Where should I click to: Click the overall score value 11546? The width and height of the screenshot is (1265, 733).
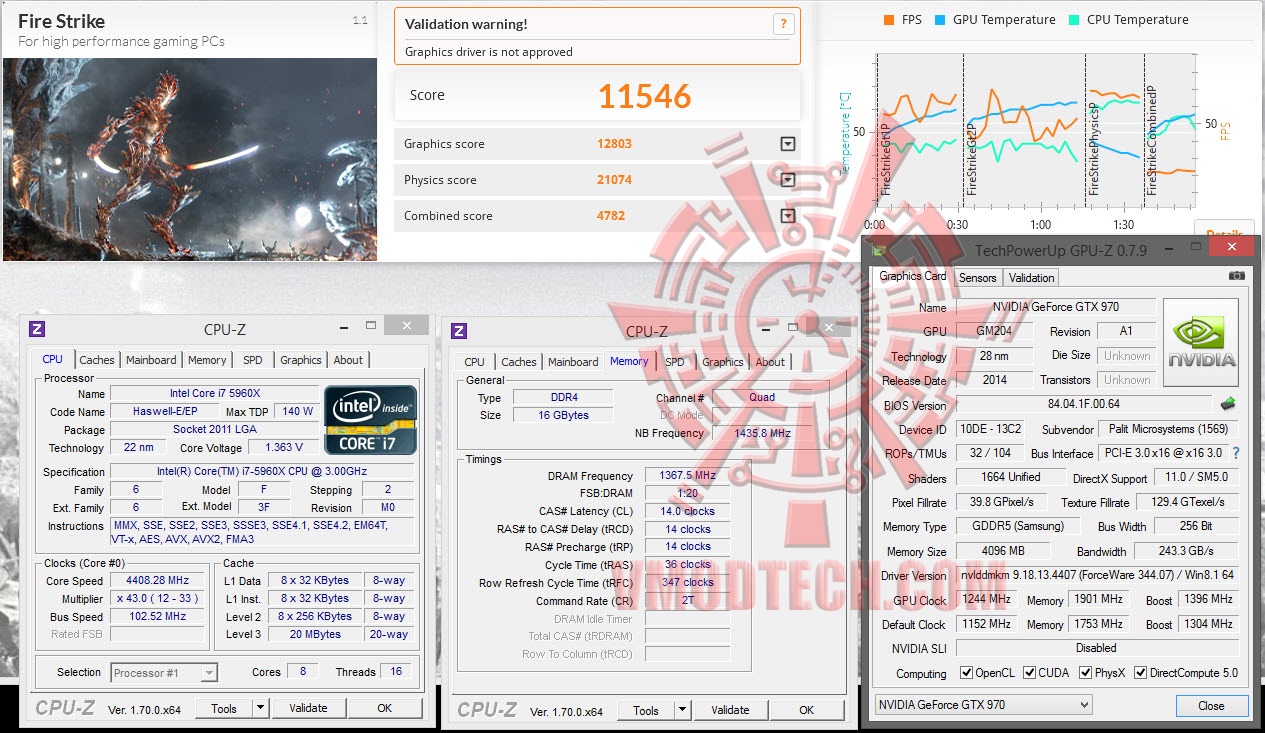tap(645, 96)
